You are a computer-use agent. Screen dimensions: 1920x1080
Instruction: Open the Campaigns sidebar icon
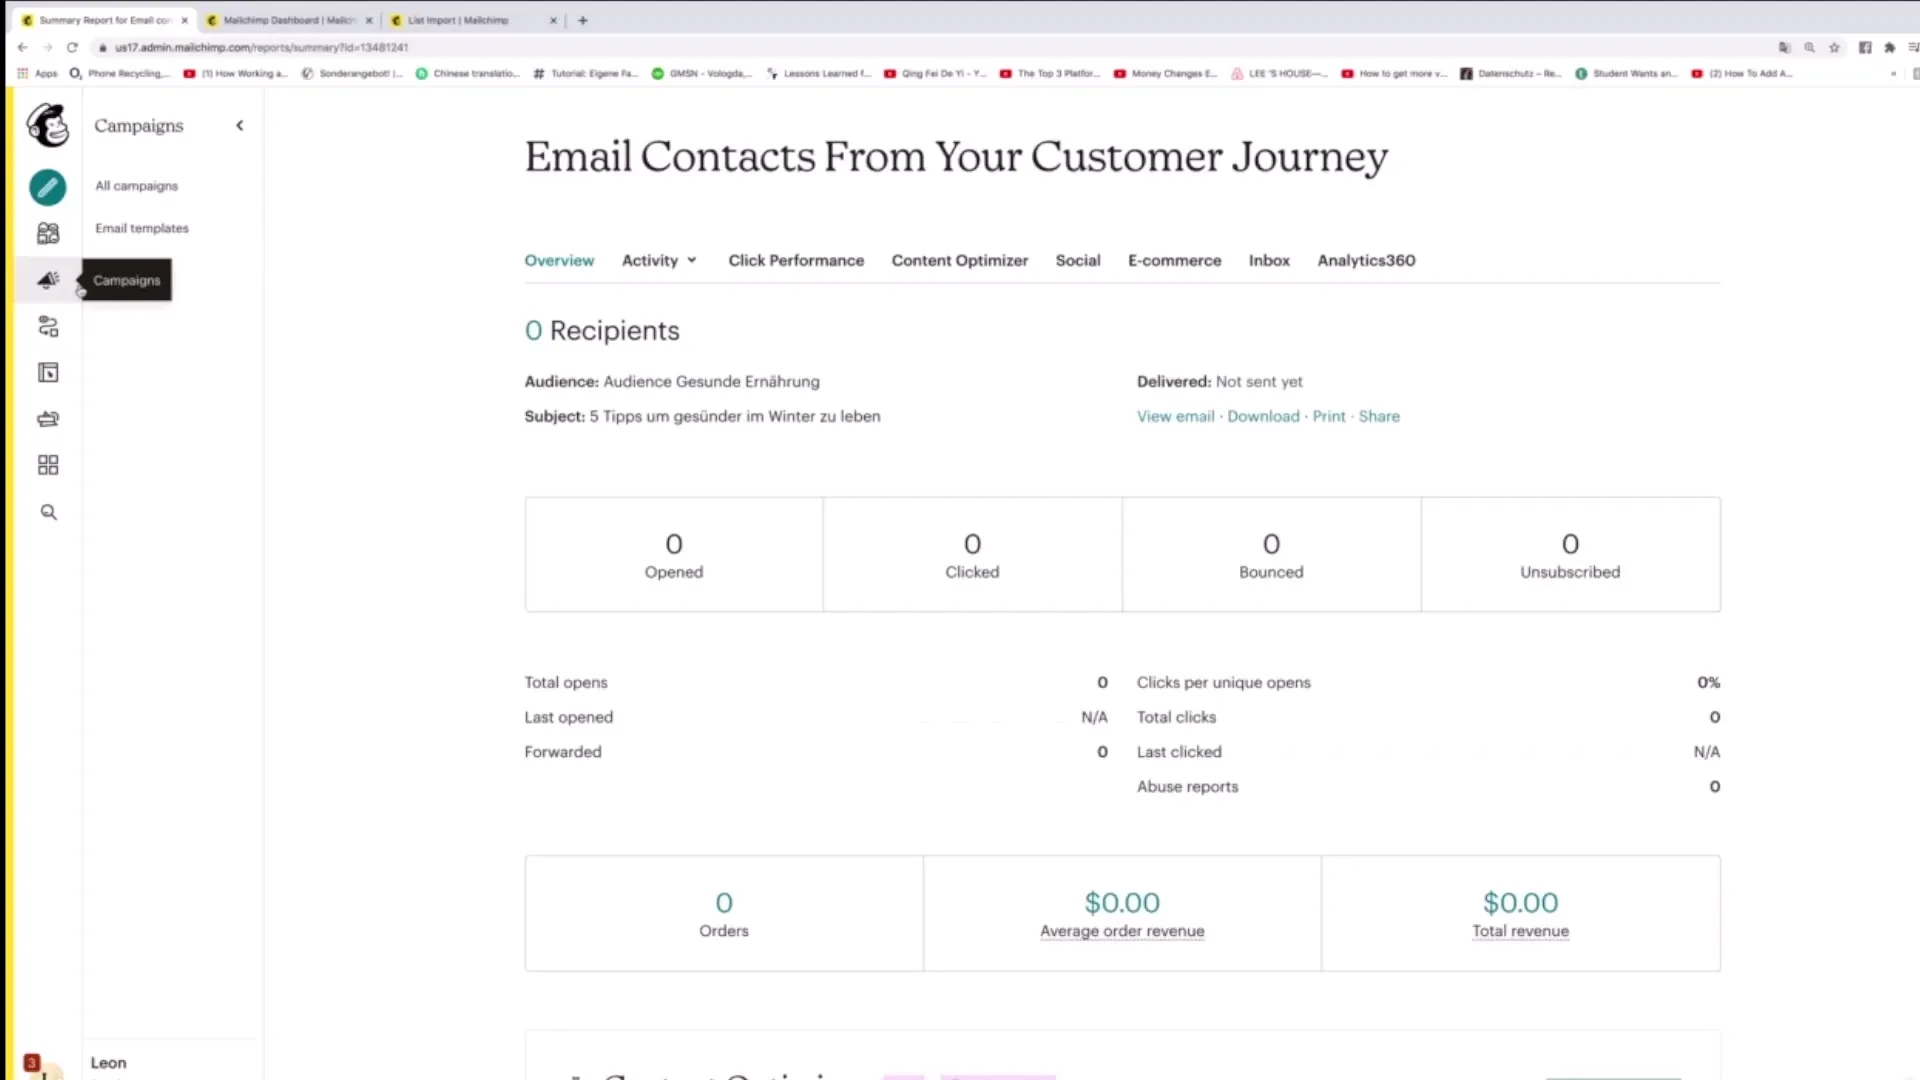pos(47,280)
